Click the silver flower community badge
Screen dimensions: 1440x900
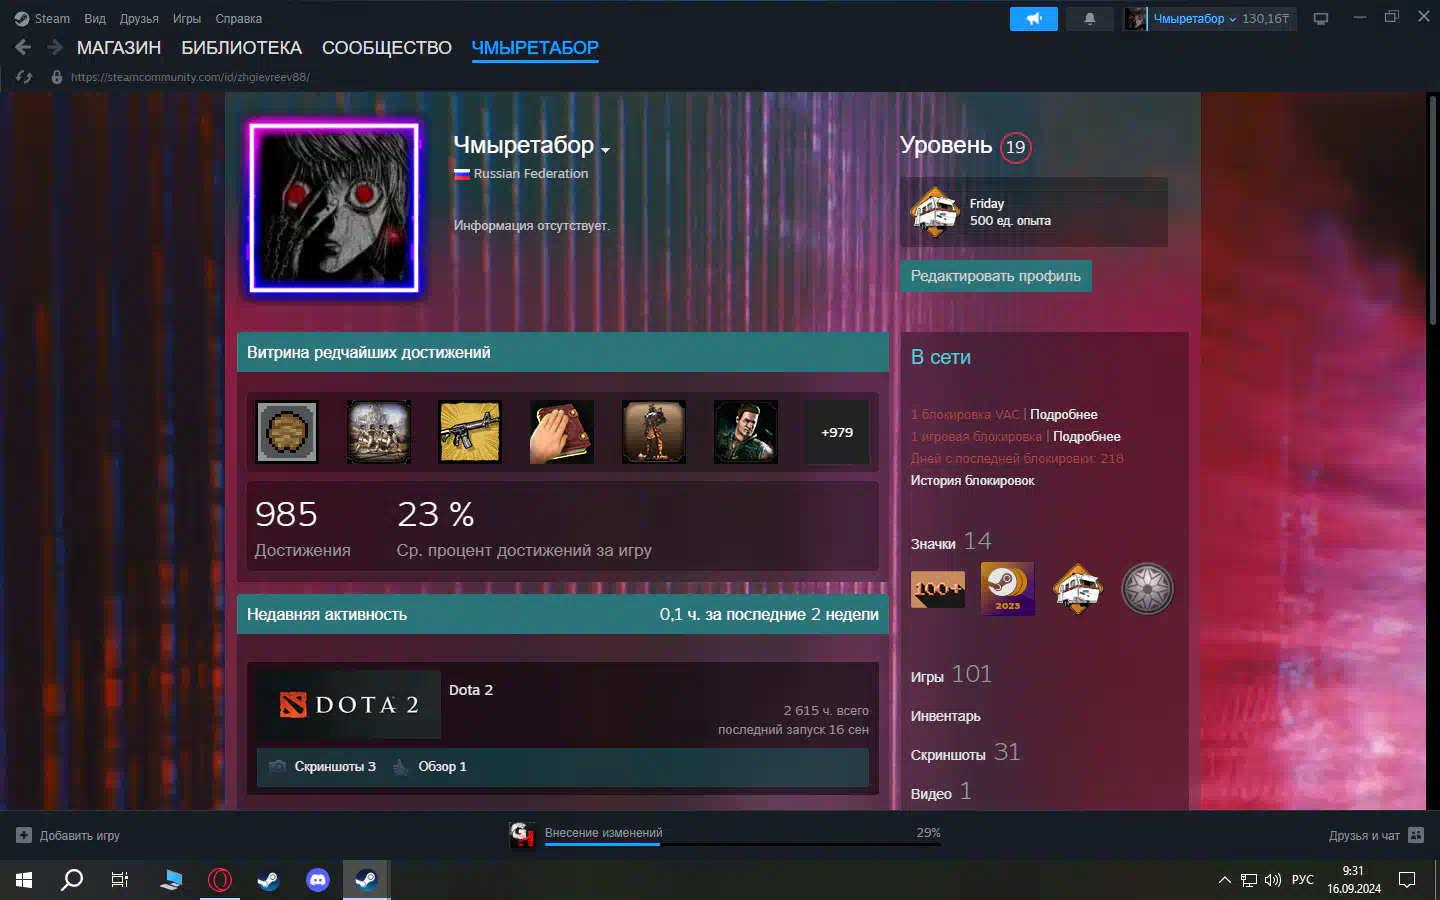pyautogui.click(x=1147, y=589)
